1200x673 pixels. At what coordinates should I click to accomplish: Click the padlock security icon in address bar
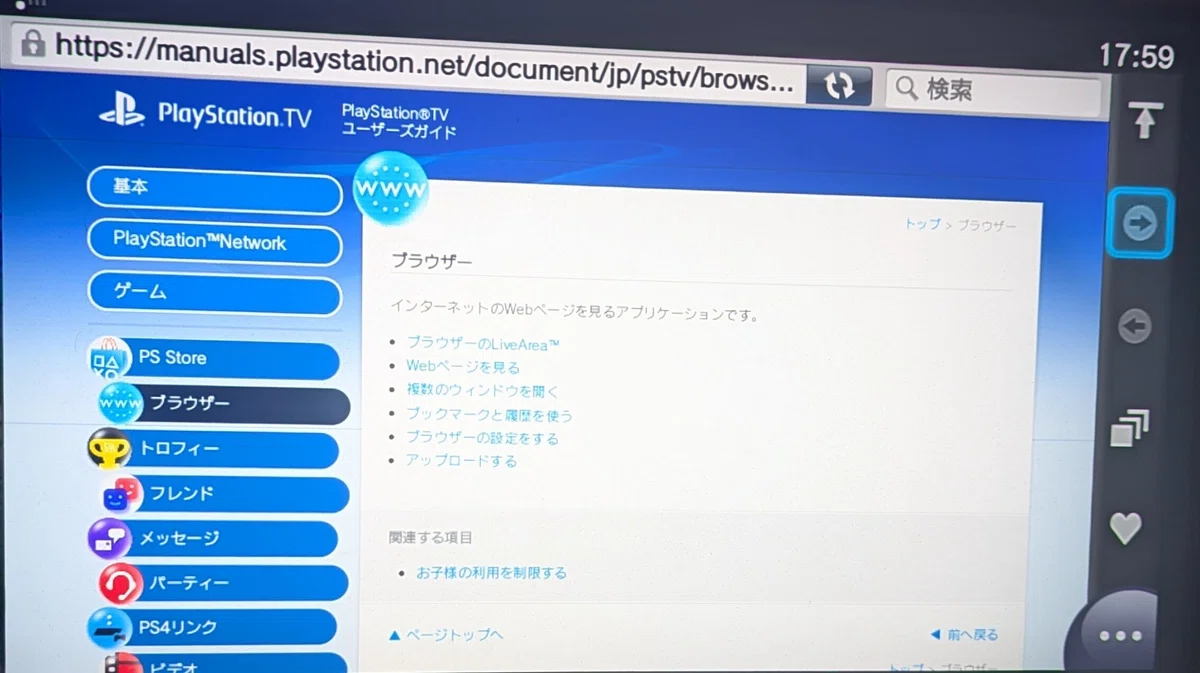point(34,42)
